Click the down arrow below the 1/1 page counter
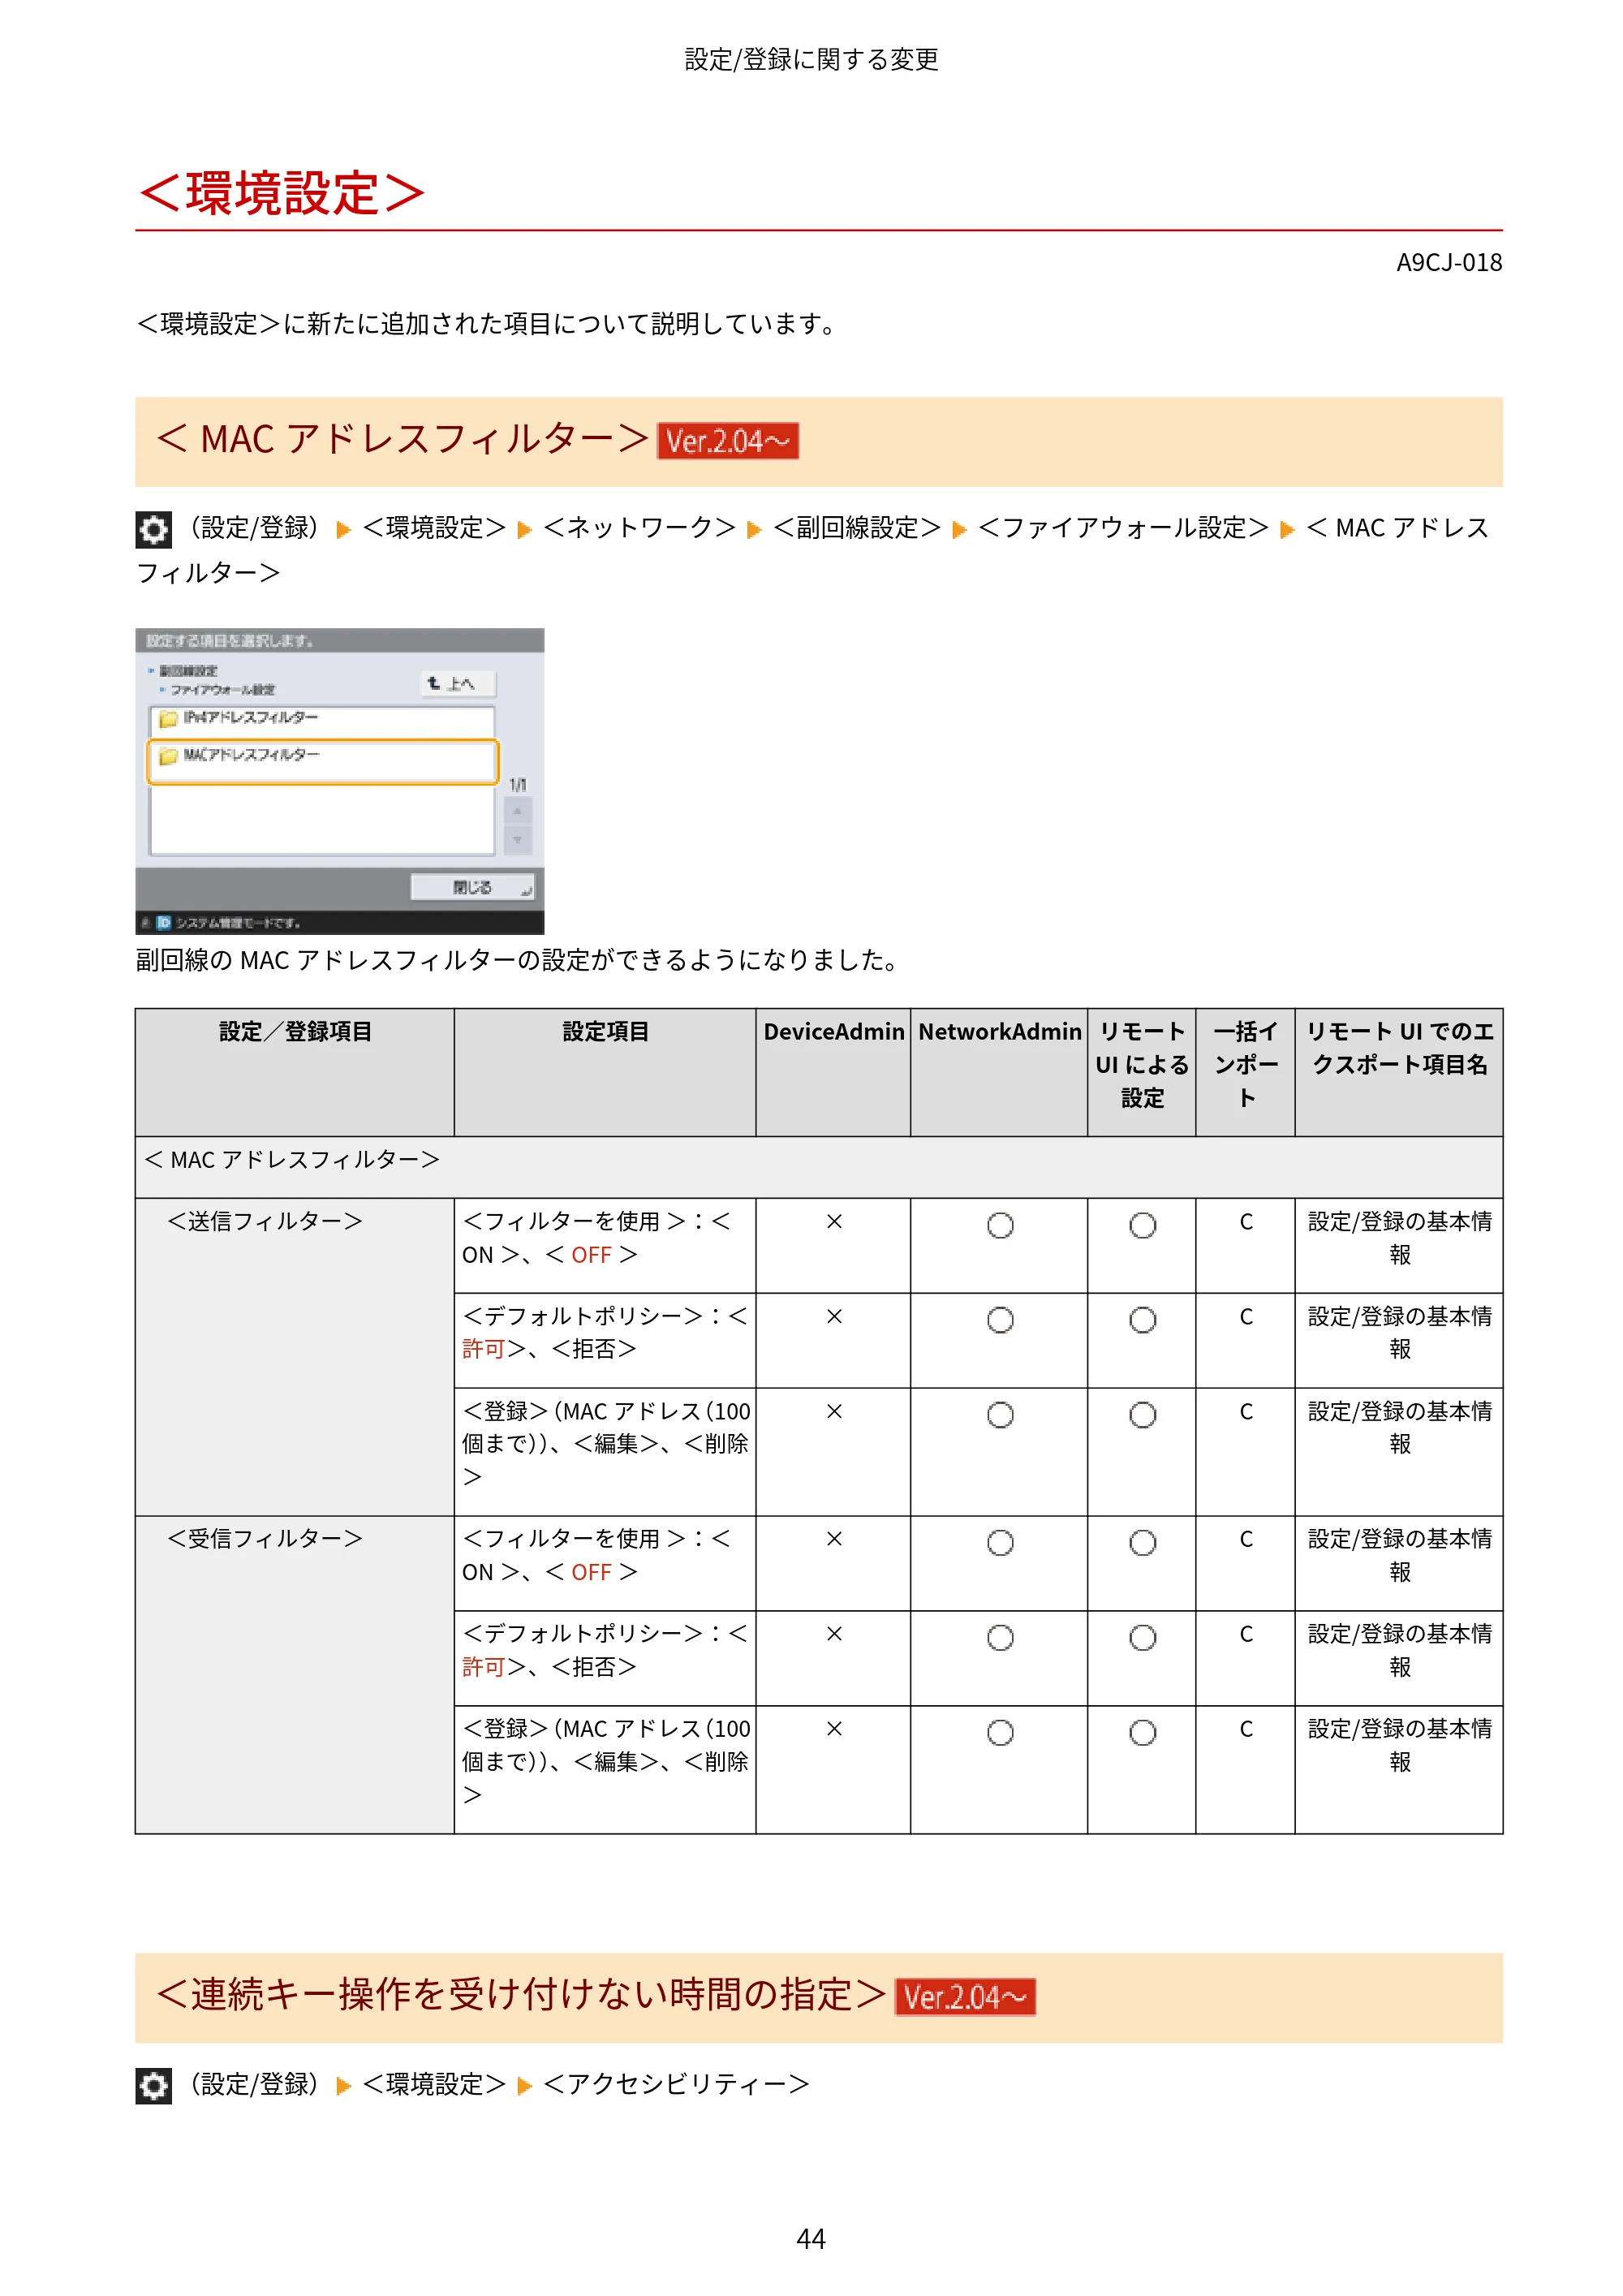Screen dimensions: 1623x2296 tap(518, 840)
